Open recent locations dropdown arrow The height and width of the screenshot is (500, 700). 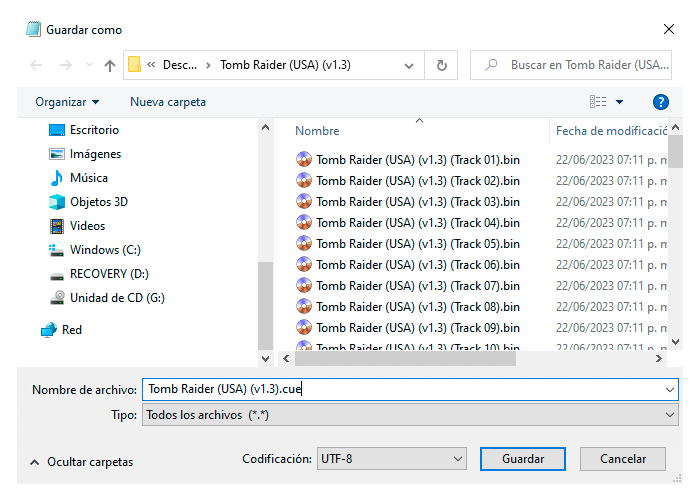(x=89, y=65)
